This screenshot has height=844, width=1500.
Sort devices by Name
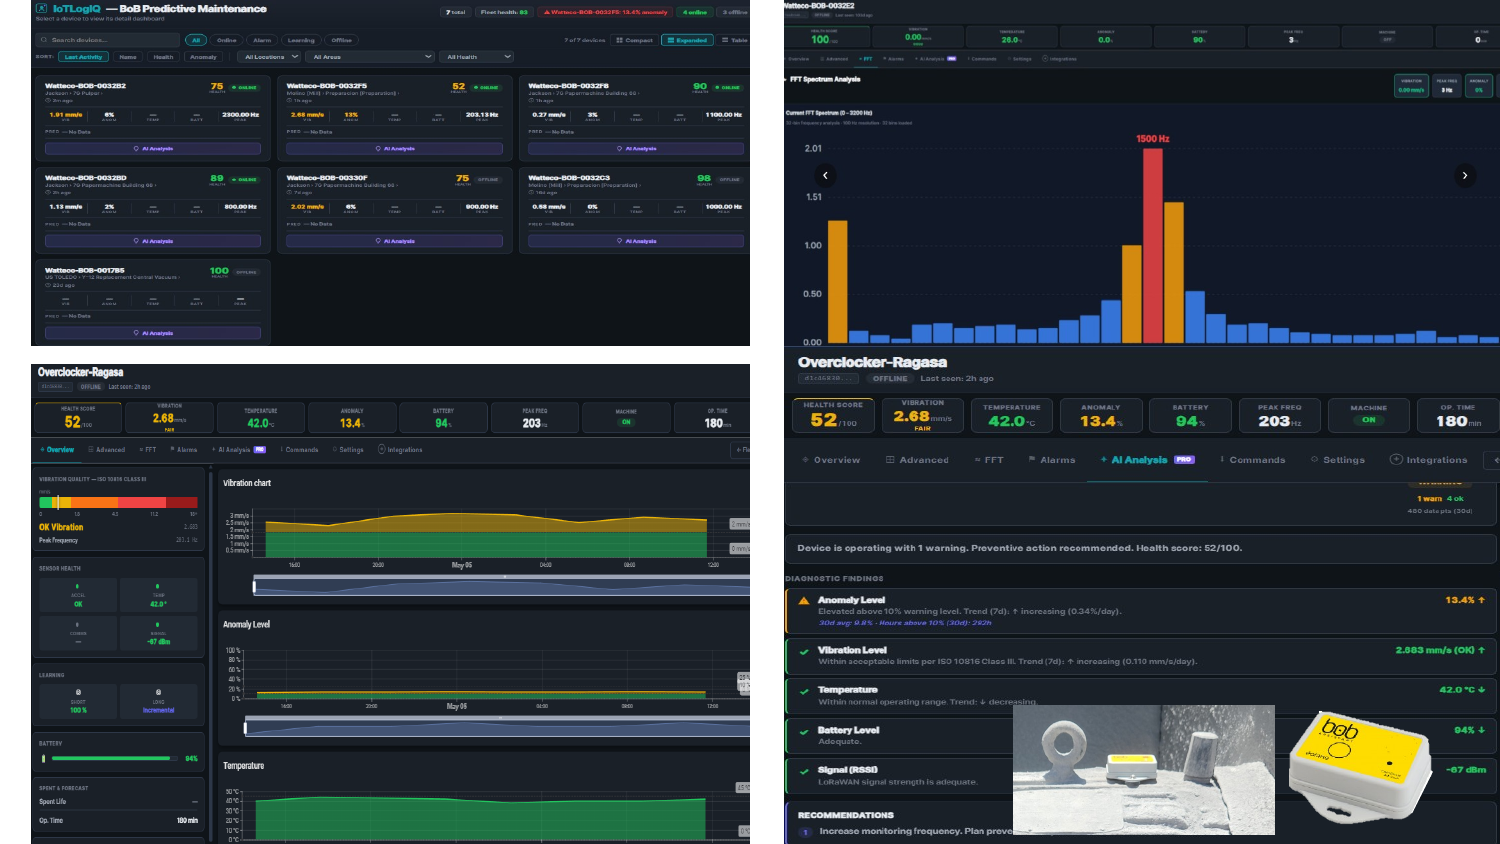(x=128, y=57)
